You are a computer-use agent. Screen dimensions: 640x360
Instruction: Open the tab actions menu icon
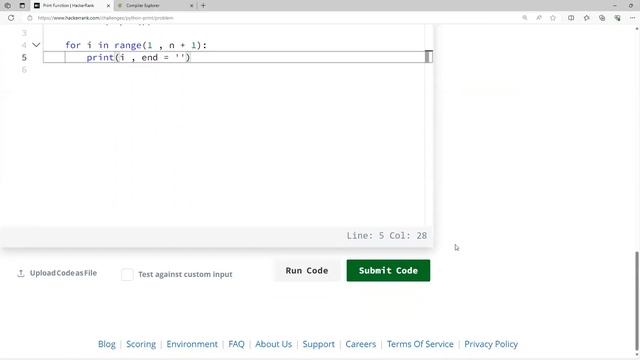[22, 6]
